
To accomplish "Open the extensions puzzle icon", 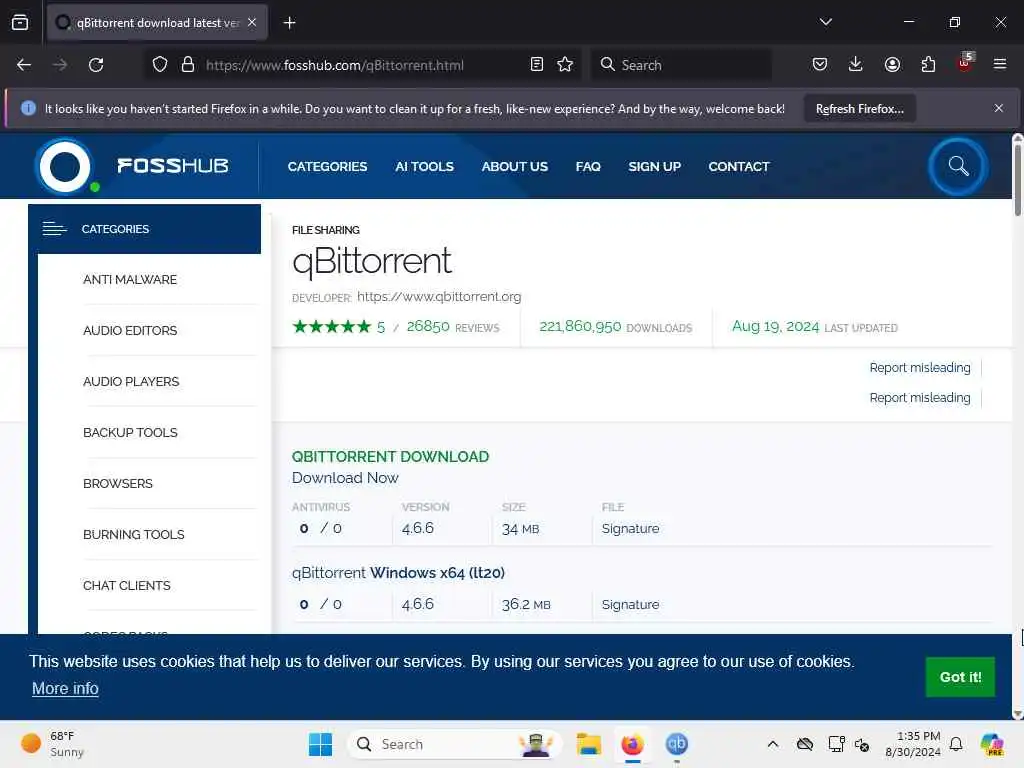I will pos(928,65).
